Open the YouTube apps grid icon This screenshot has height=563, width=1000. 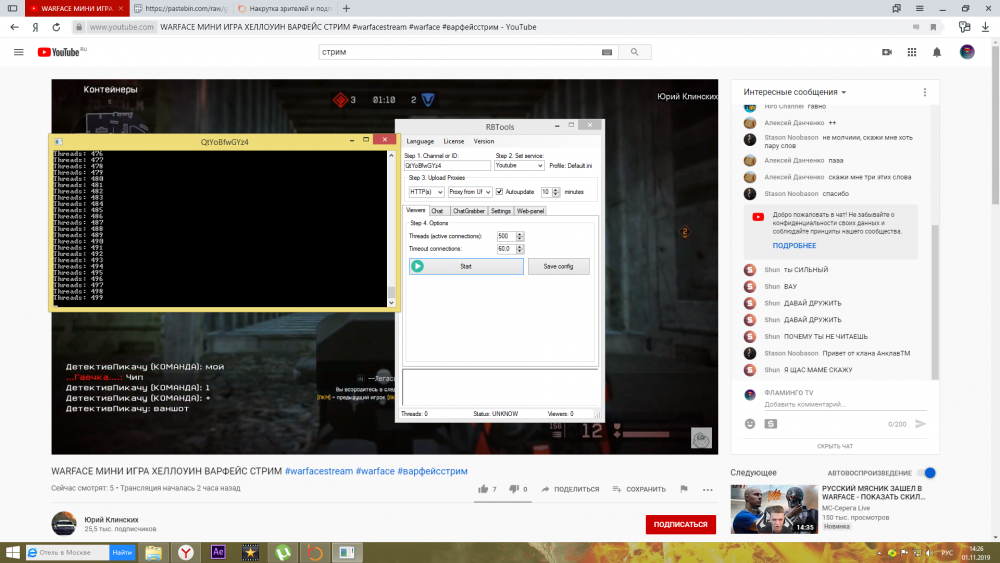(912, 52)
